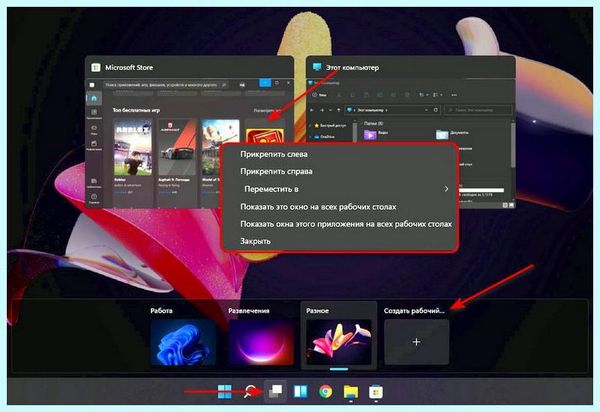Open File Explorer from the taskbar
The width and height of the screenshot is (600, 412).
click(351, 391)
